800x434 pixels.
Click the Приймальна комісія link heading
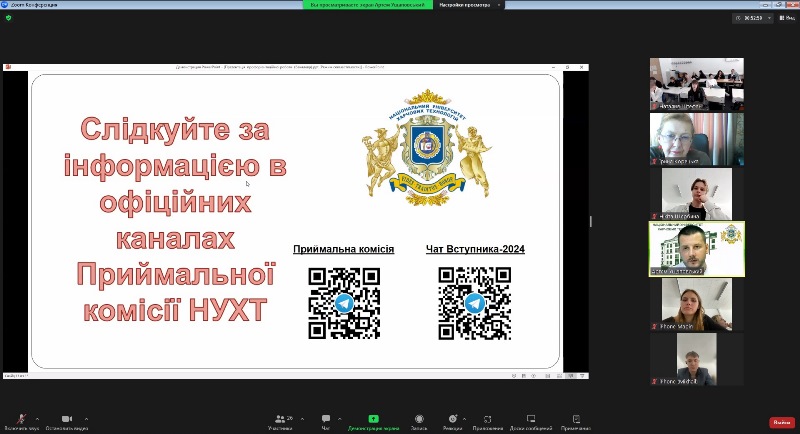343,249
